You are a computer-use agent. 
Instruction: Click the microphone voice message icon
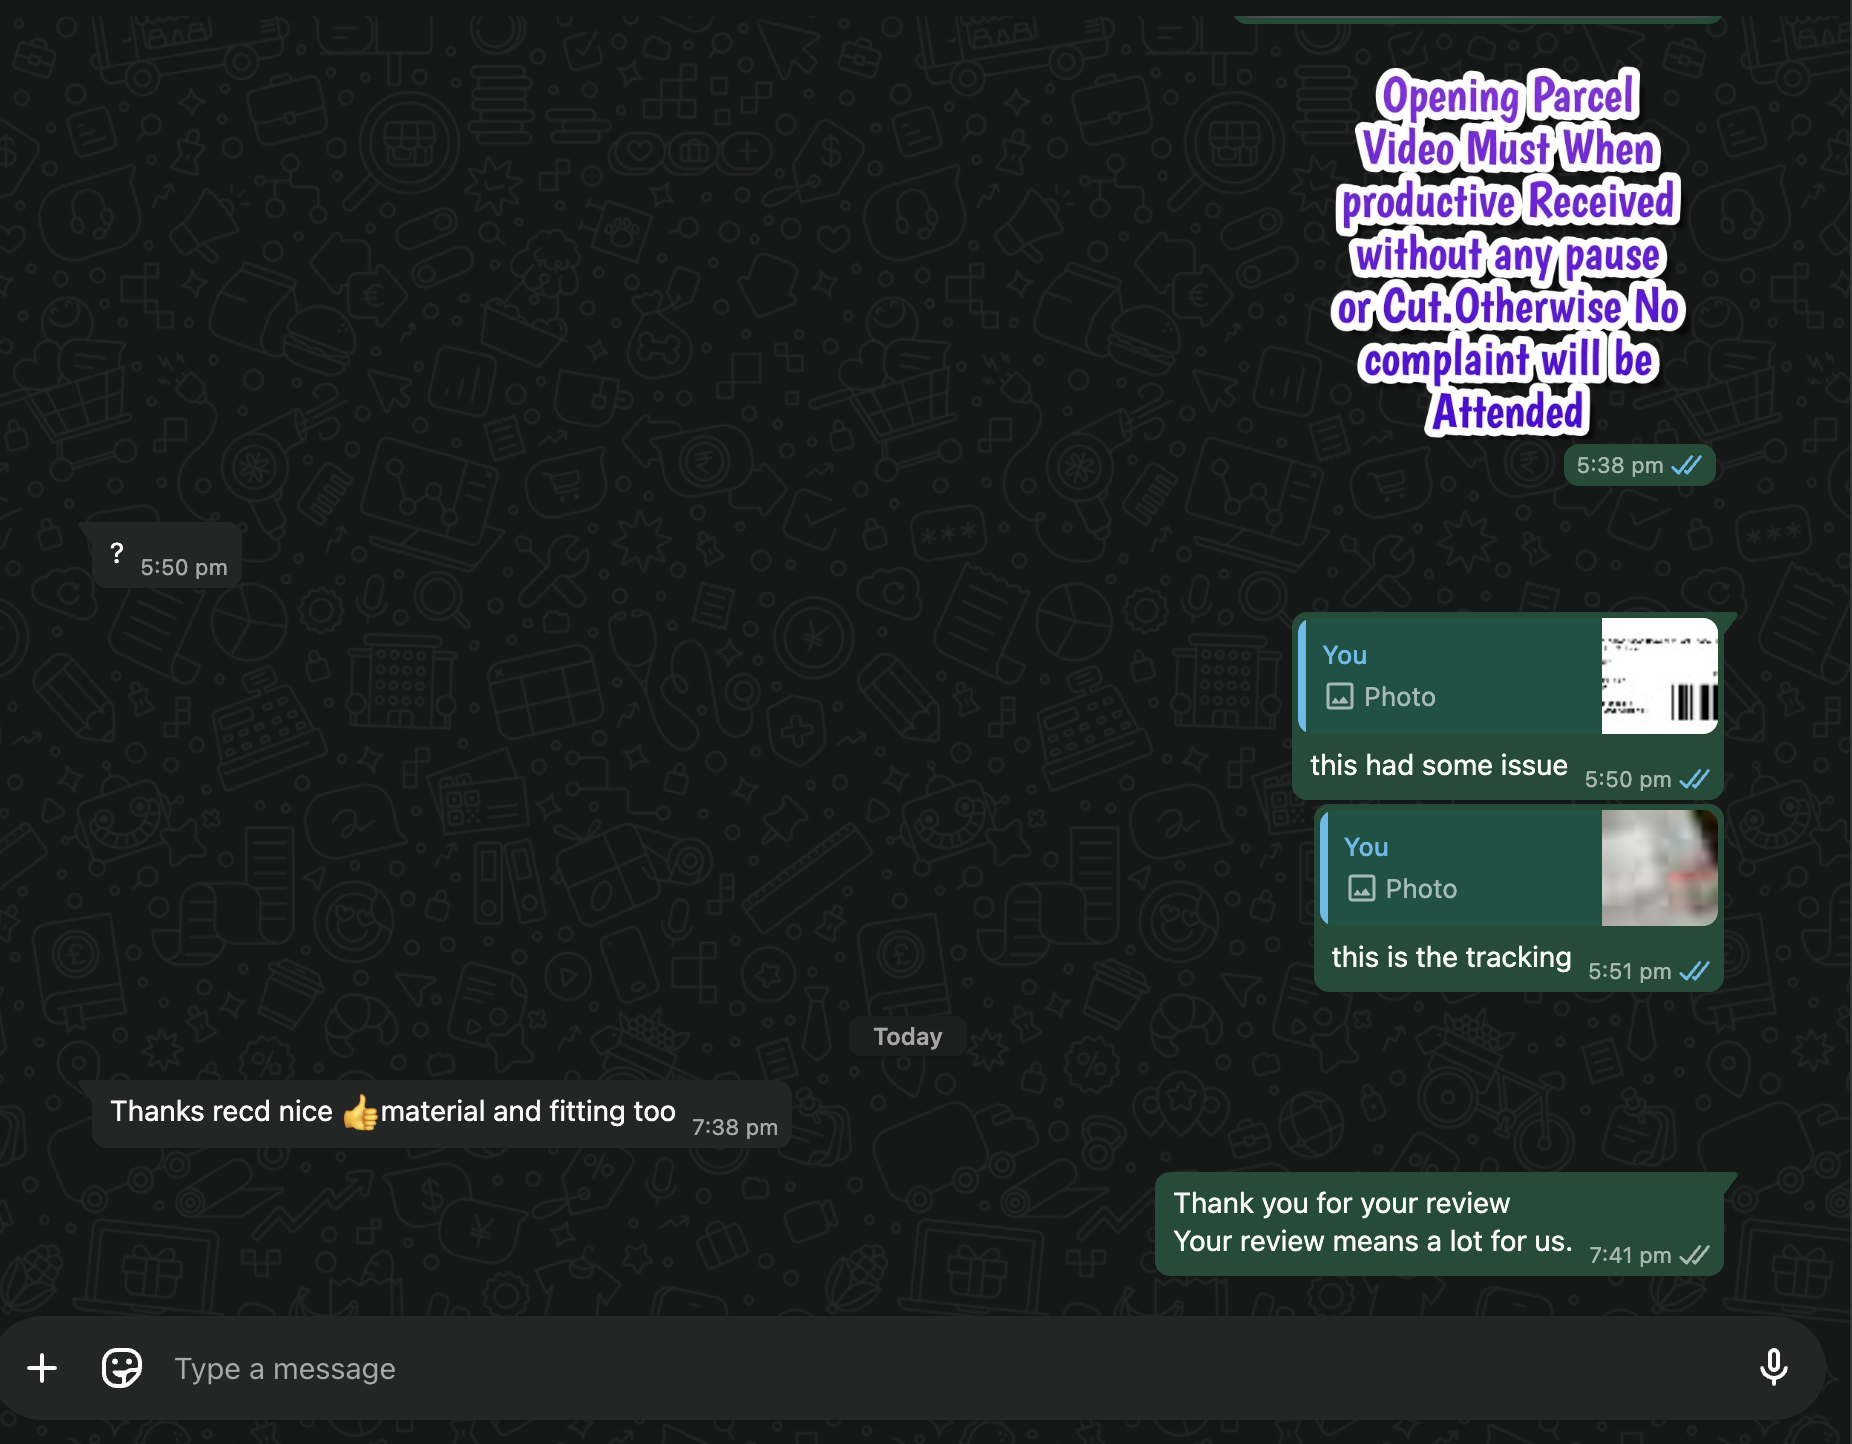1773,1367
